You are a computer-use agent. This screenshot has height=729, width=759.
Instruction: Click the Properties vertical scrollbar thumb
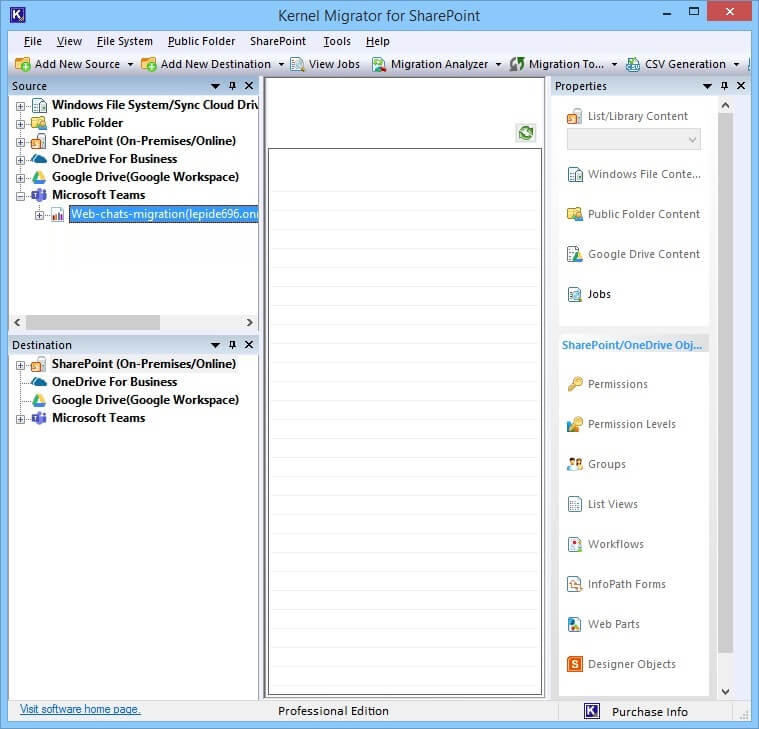[725, 382]
